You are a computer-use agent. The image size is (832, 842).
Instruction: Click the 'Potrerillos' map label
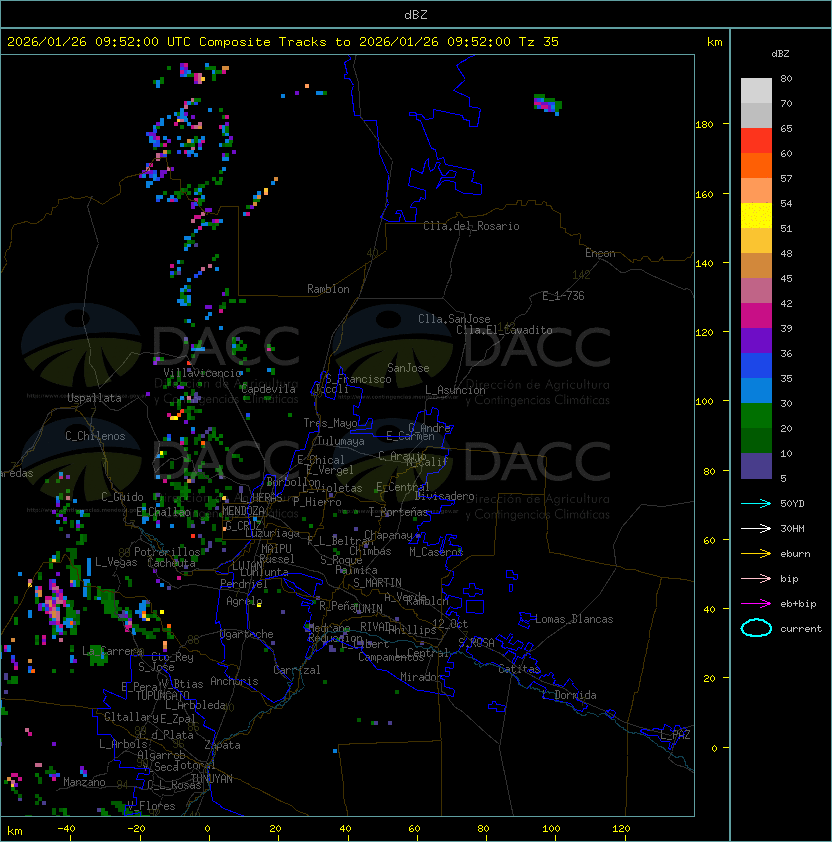[x=167, y=552]
